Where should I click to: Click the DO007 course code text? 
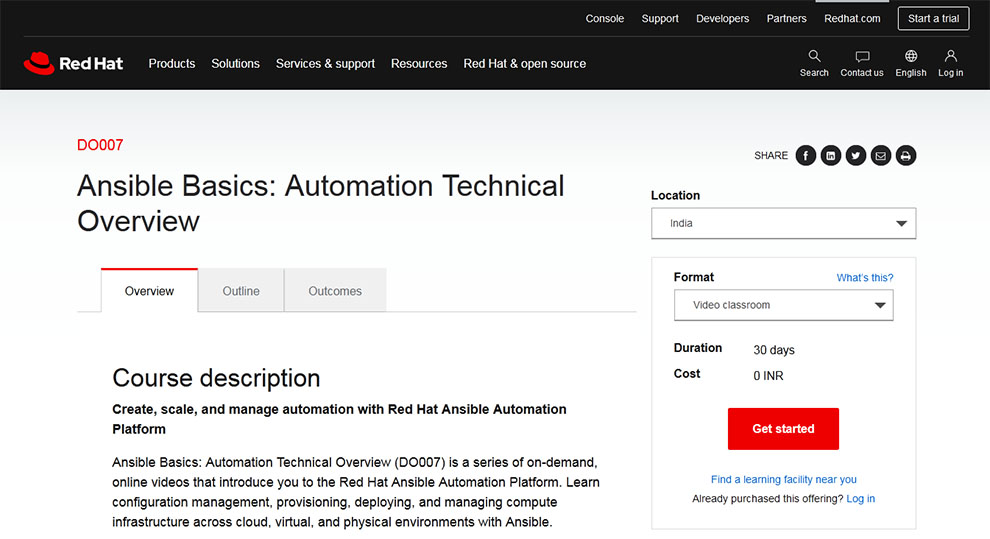100,145
